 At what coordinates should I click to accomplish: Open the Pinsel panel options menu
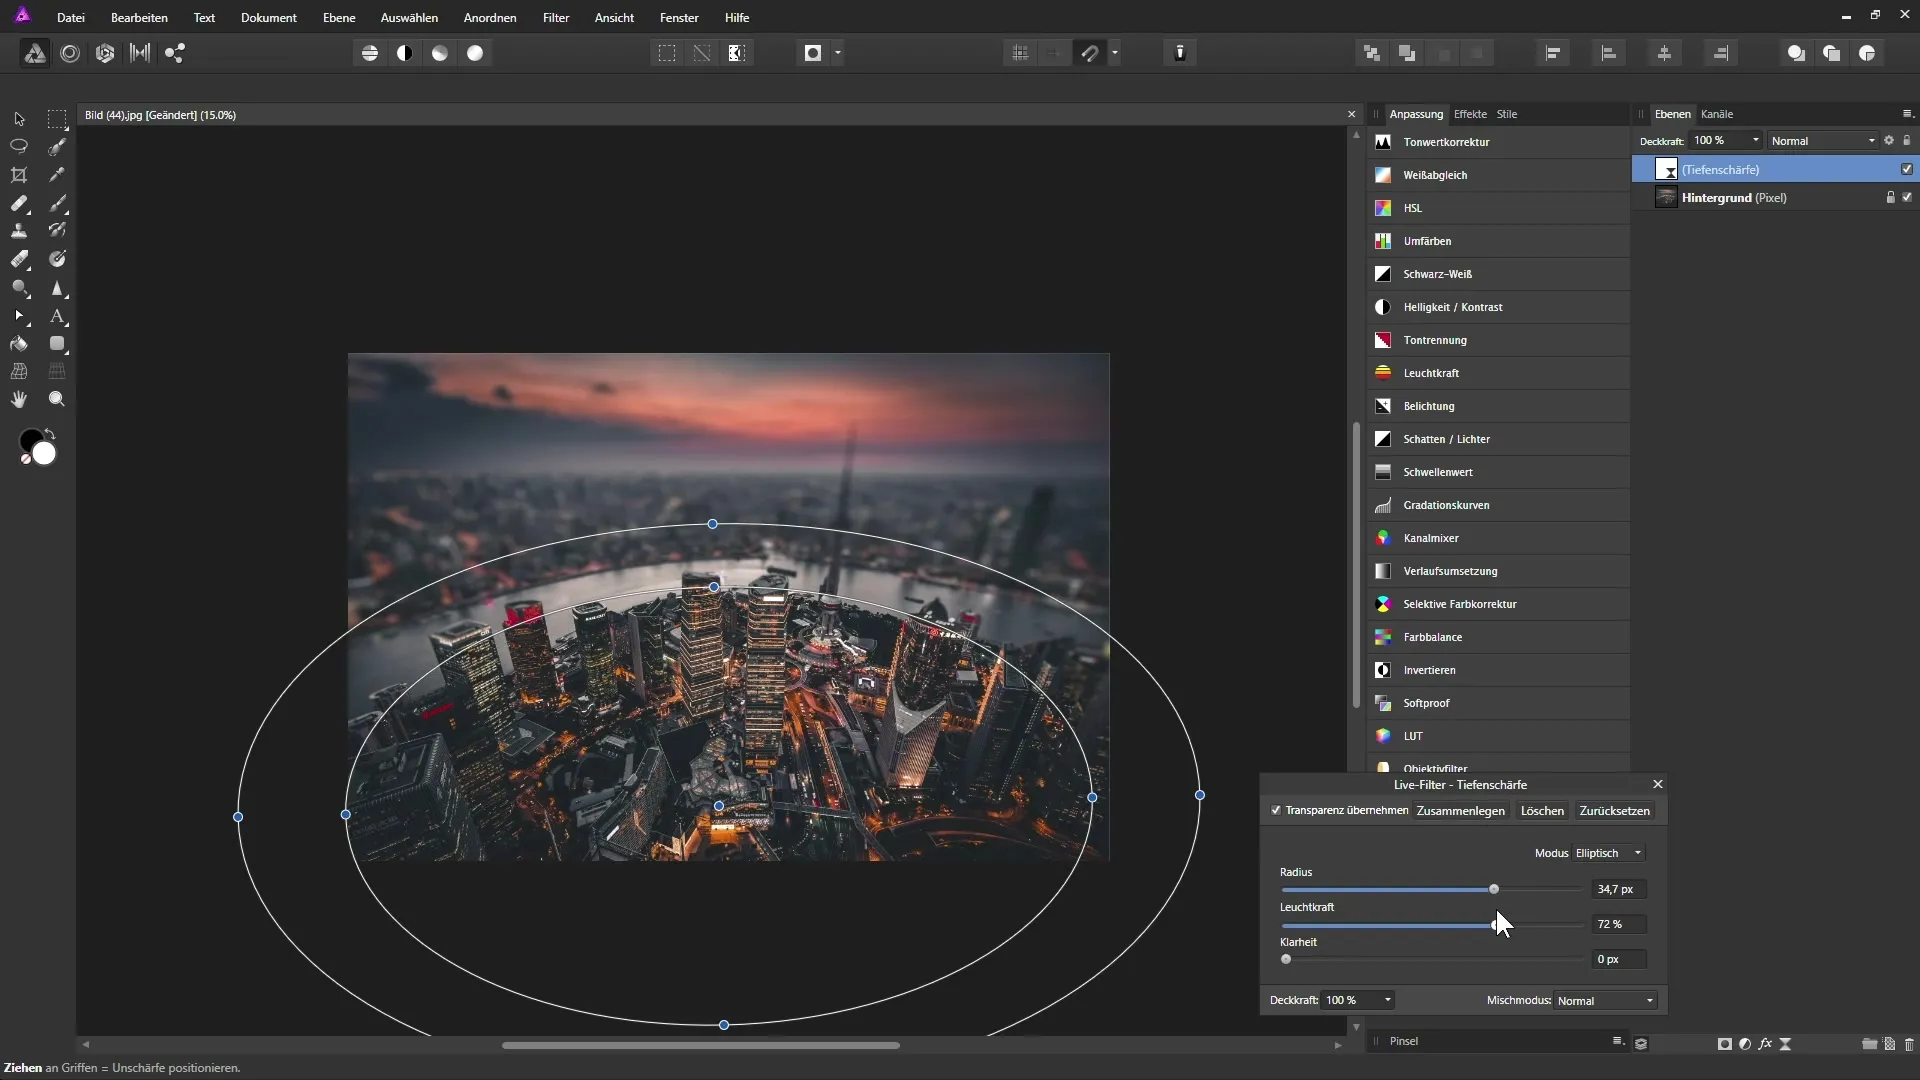tap(1618, 1041)
